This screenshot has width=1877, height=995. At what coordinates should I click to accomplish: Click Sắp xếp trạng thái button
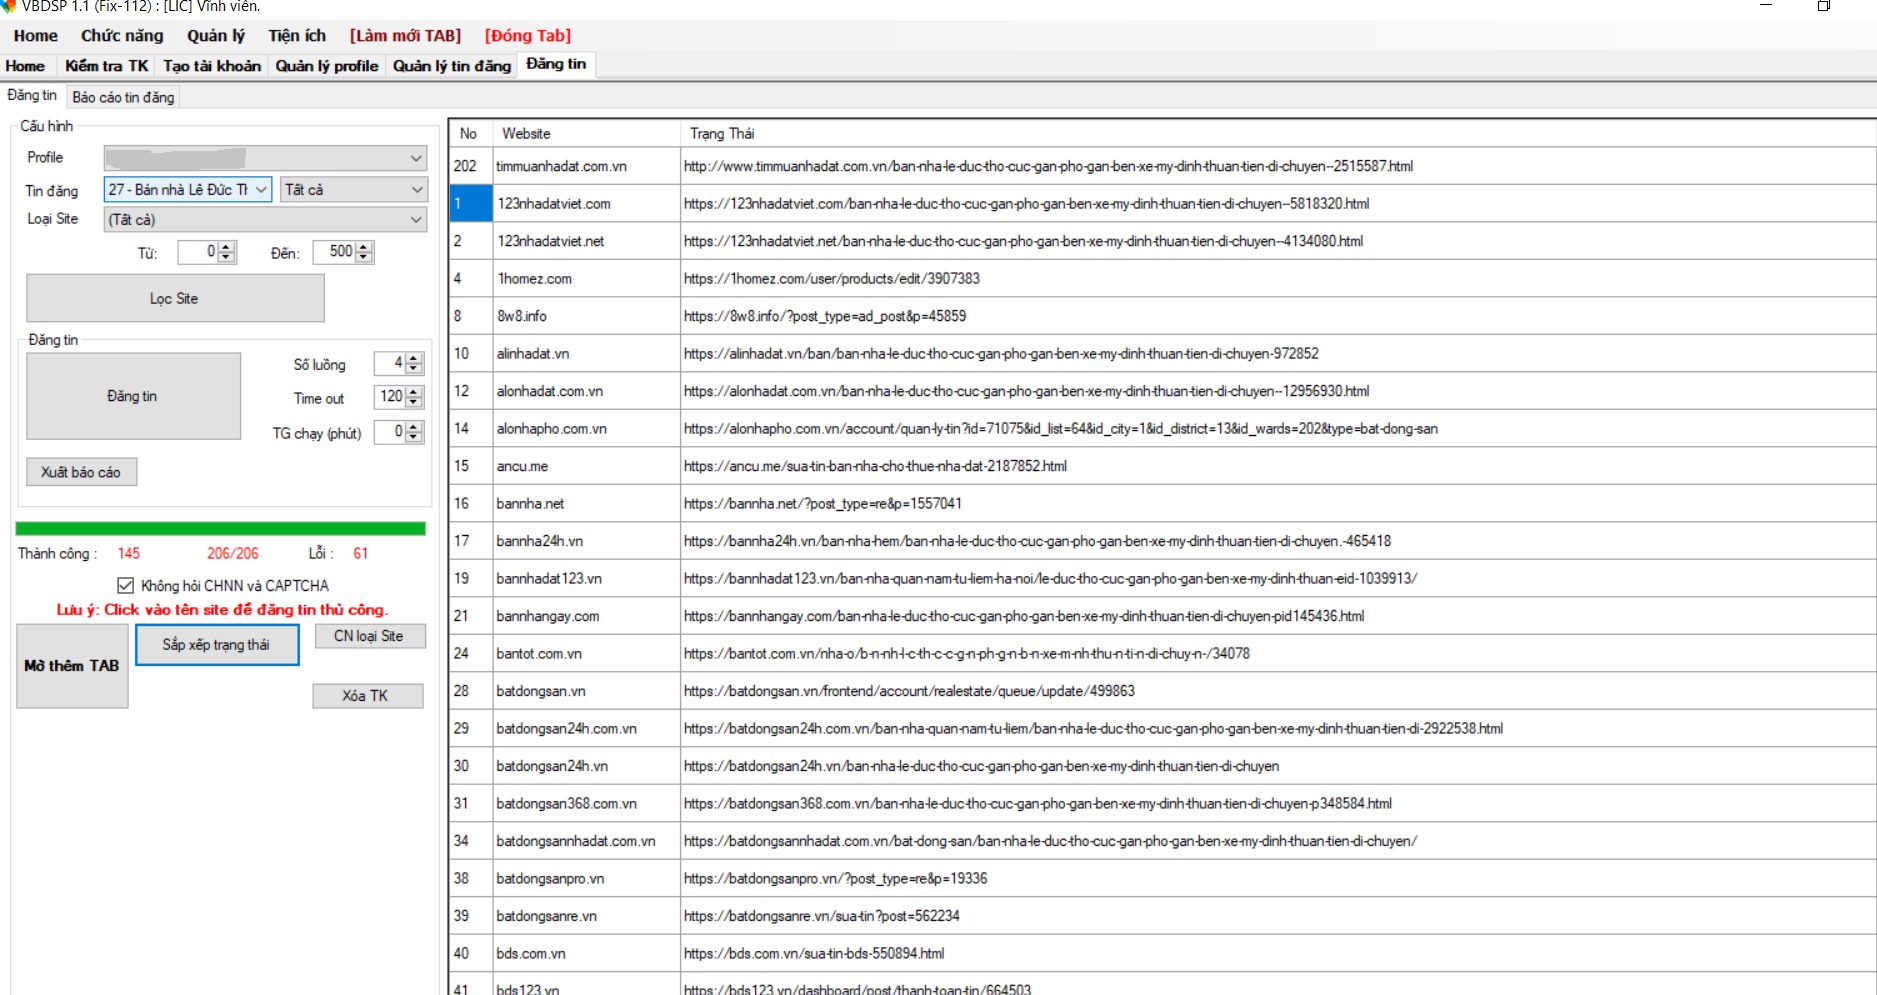click(217, 645)
